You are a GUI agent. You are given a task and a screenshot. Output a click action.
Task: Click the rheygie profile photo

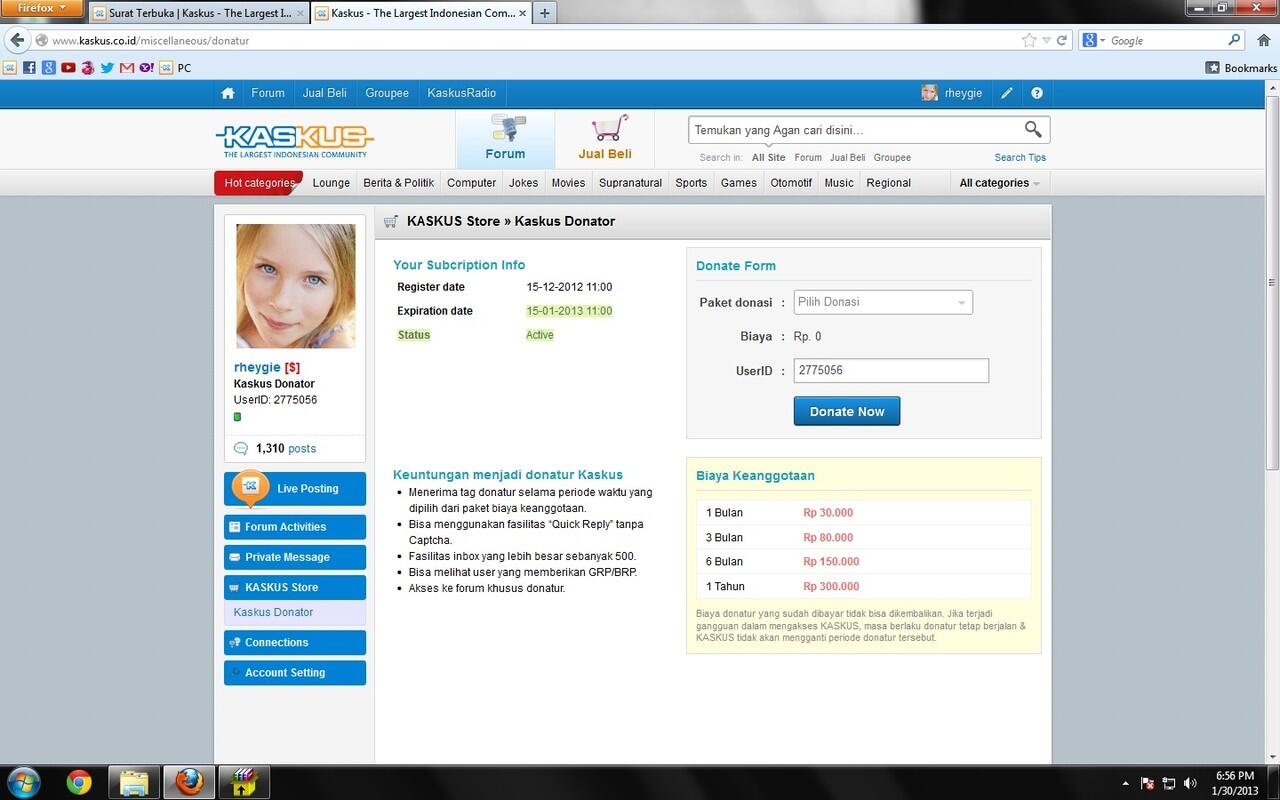[295, 286]
